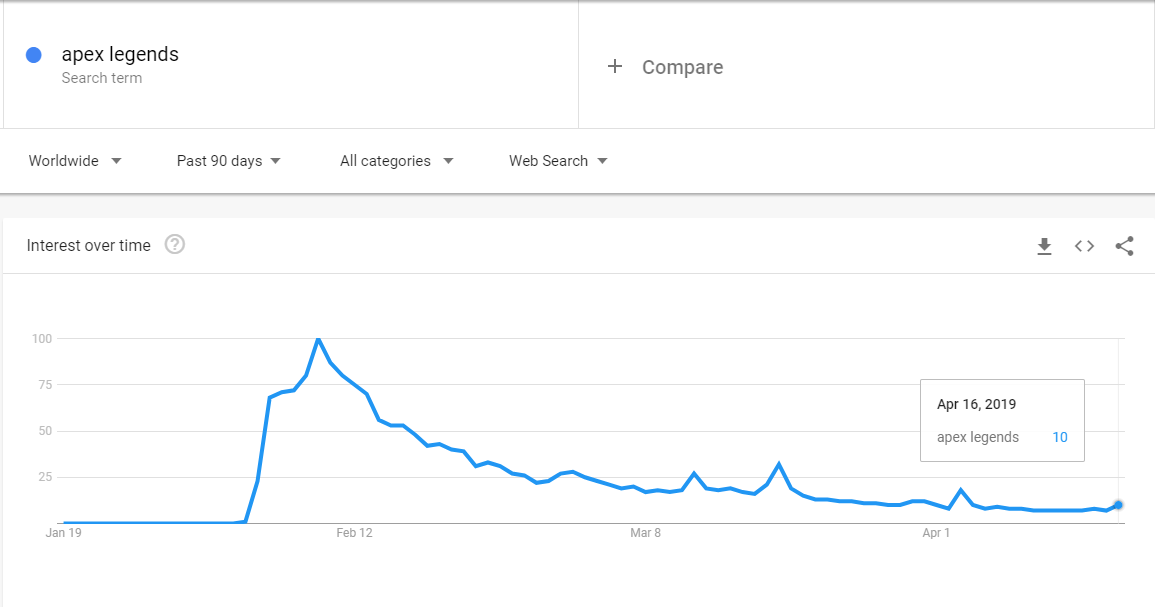Click the Interest over time heading
Image resolution: width=1155 pixels, height=607 pixels.
click(x=89, y=246)
